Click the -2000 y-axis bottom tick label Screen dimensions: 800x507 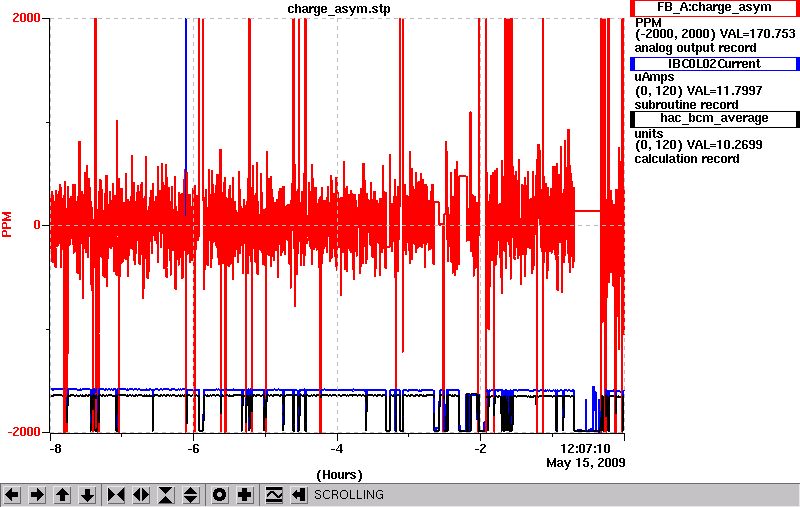click(x=23, y=432)
